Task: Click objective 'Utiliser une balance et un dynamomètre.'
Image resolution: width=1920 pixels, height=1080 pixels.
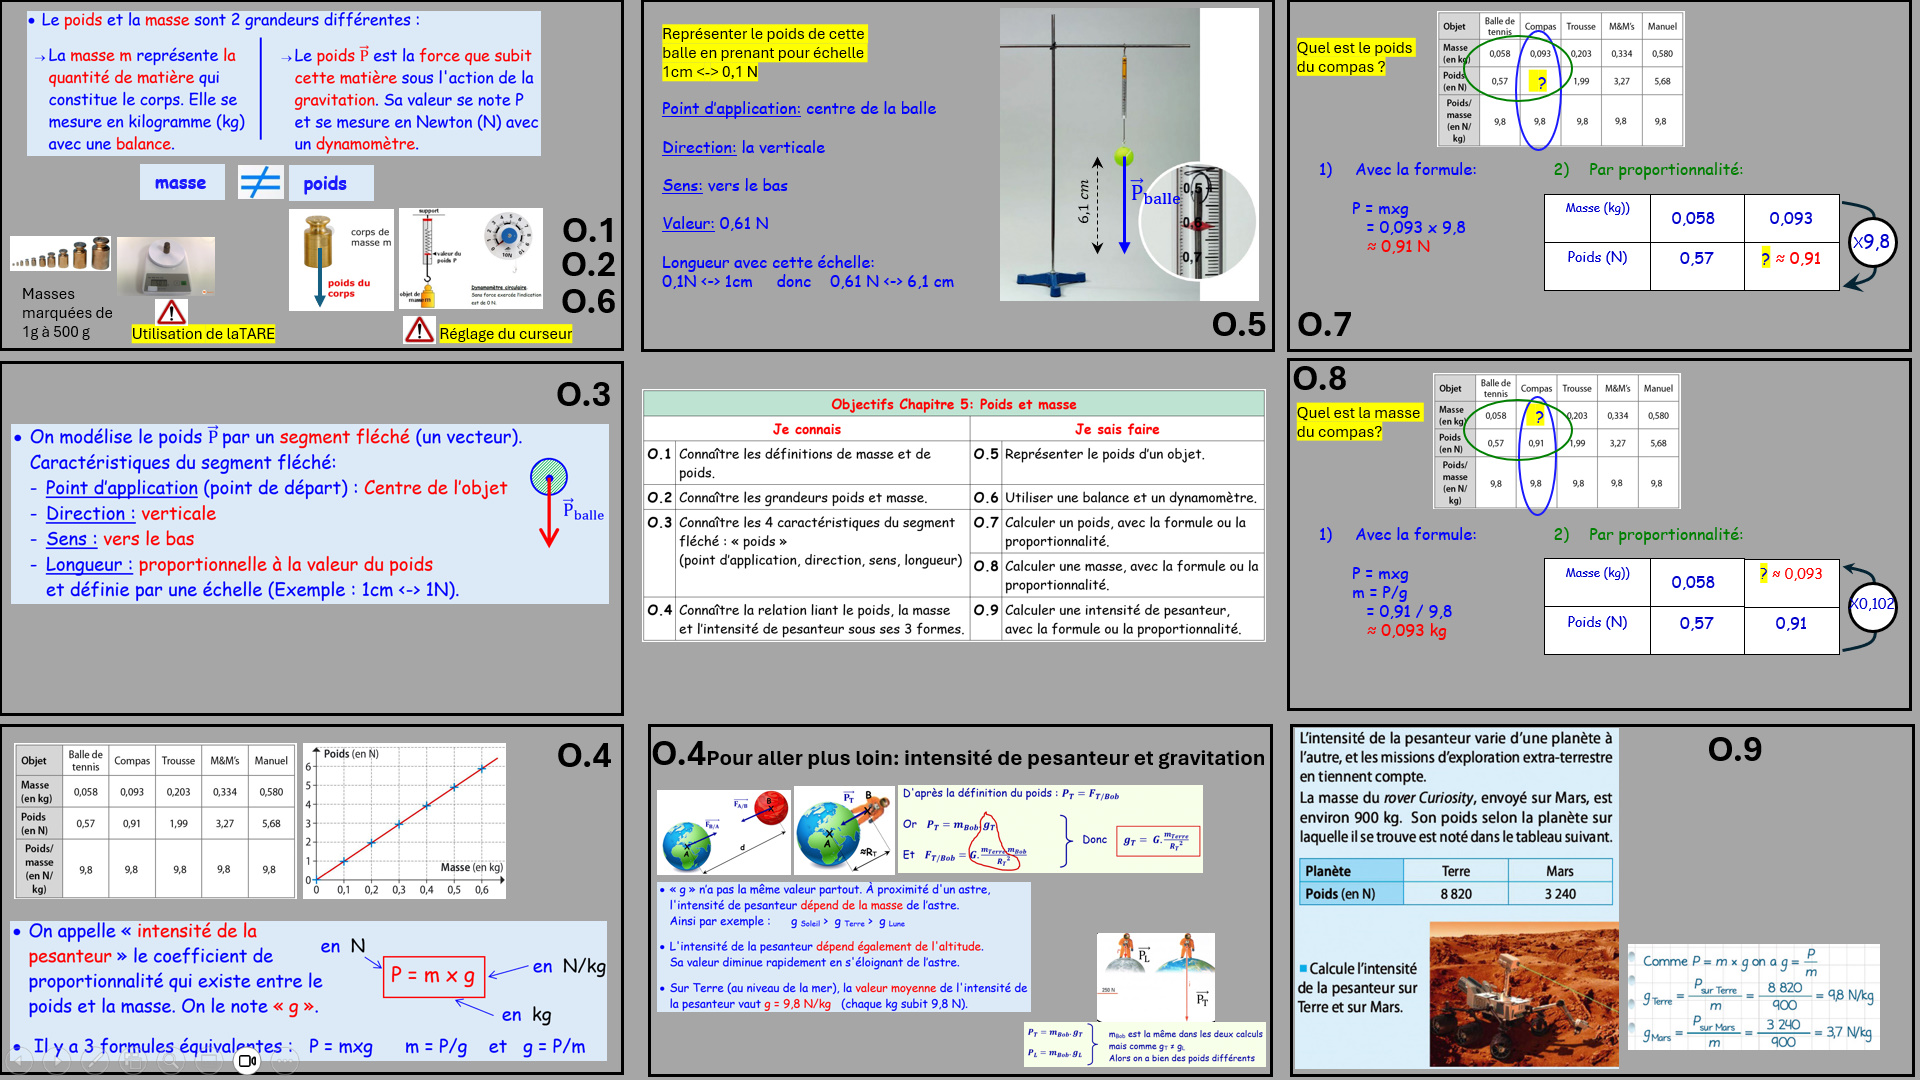Action: click(x=1130, y=498)
